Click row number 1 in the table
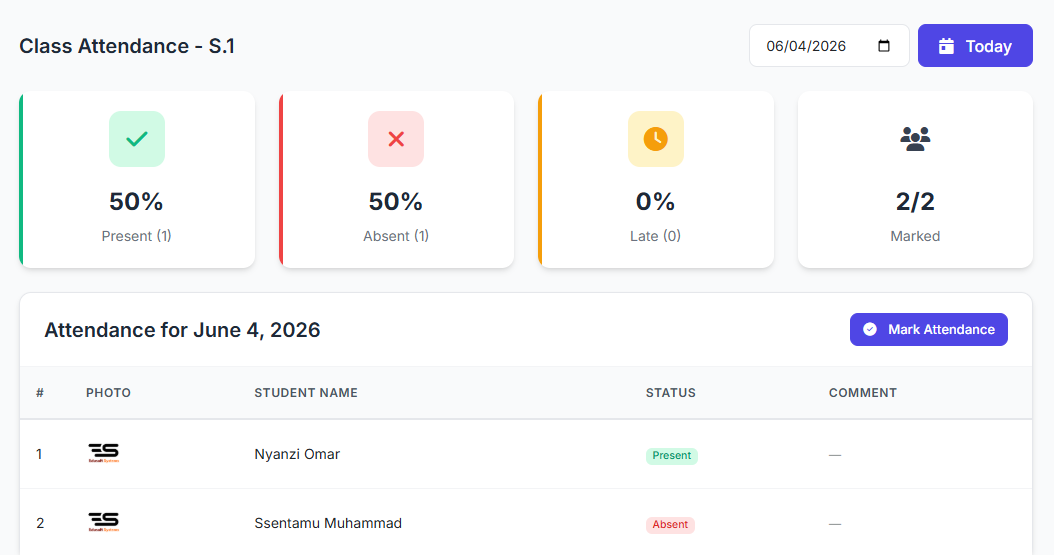Image resolution: width=1054 pixels, height=555 pixels. click(39, 454)
